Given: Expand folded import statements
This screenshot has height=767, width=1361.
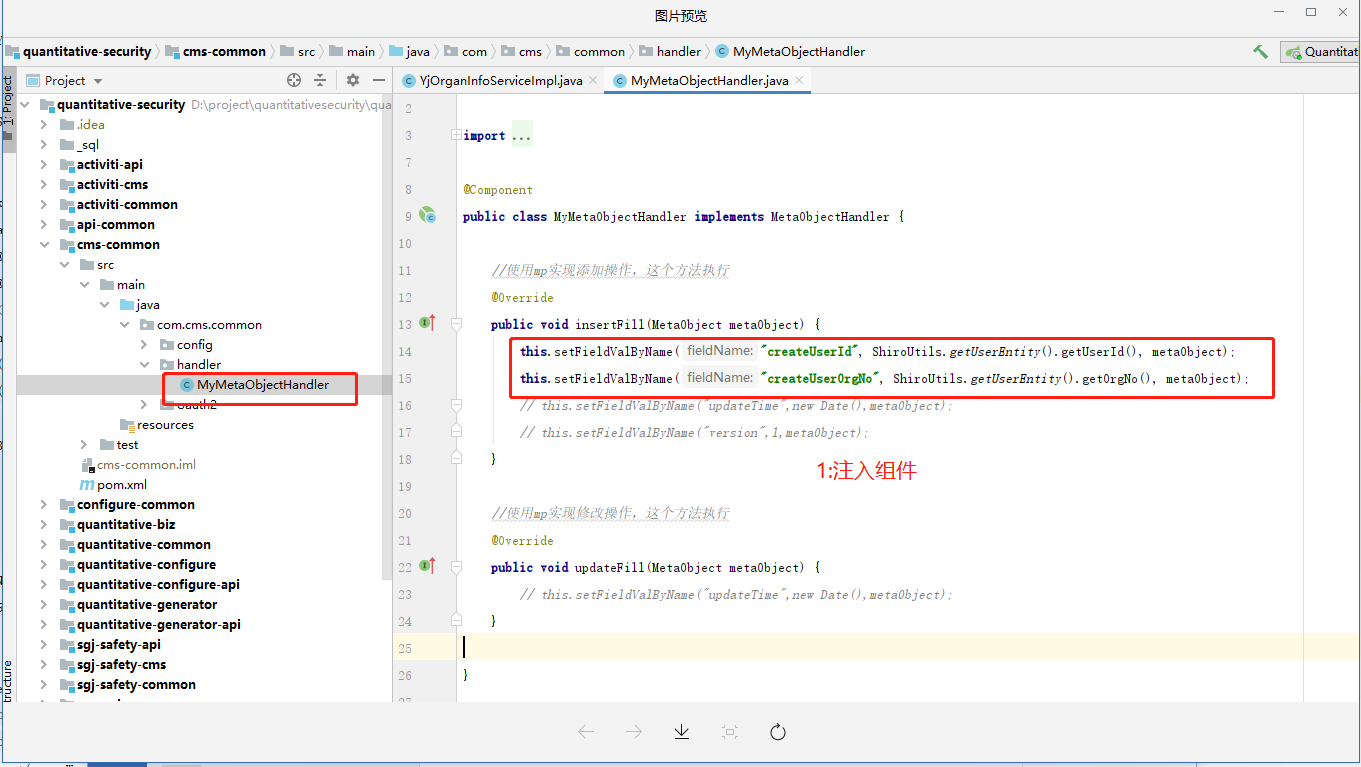Looking at the screenshot, I should (x=456, y=135).
